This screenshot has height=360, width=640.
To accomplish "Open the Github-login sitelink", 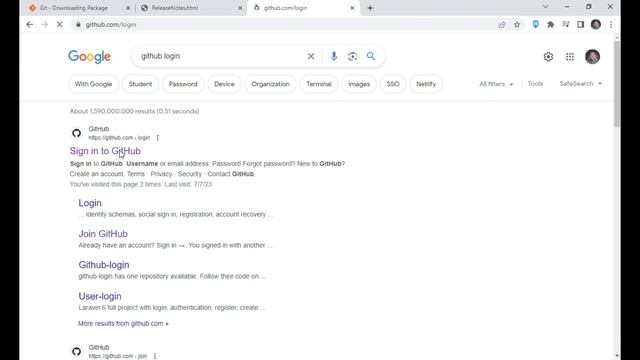I will click(104, 265).
